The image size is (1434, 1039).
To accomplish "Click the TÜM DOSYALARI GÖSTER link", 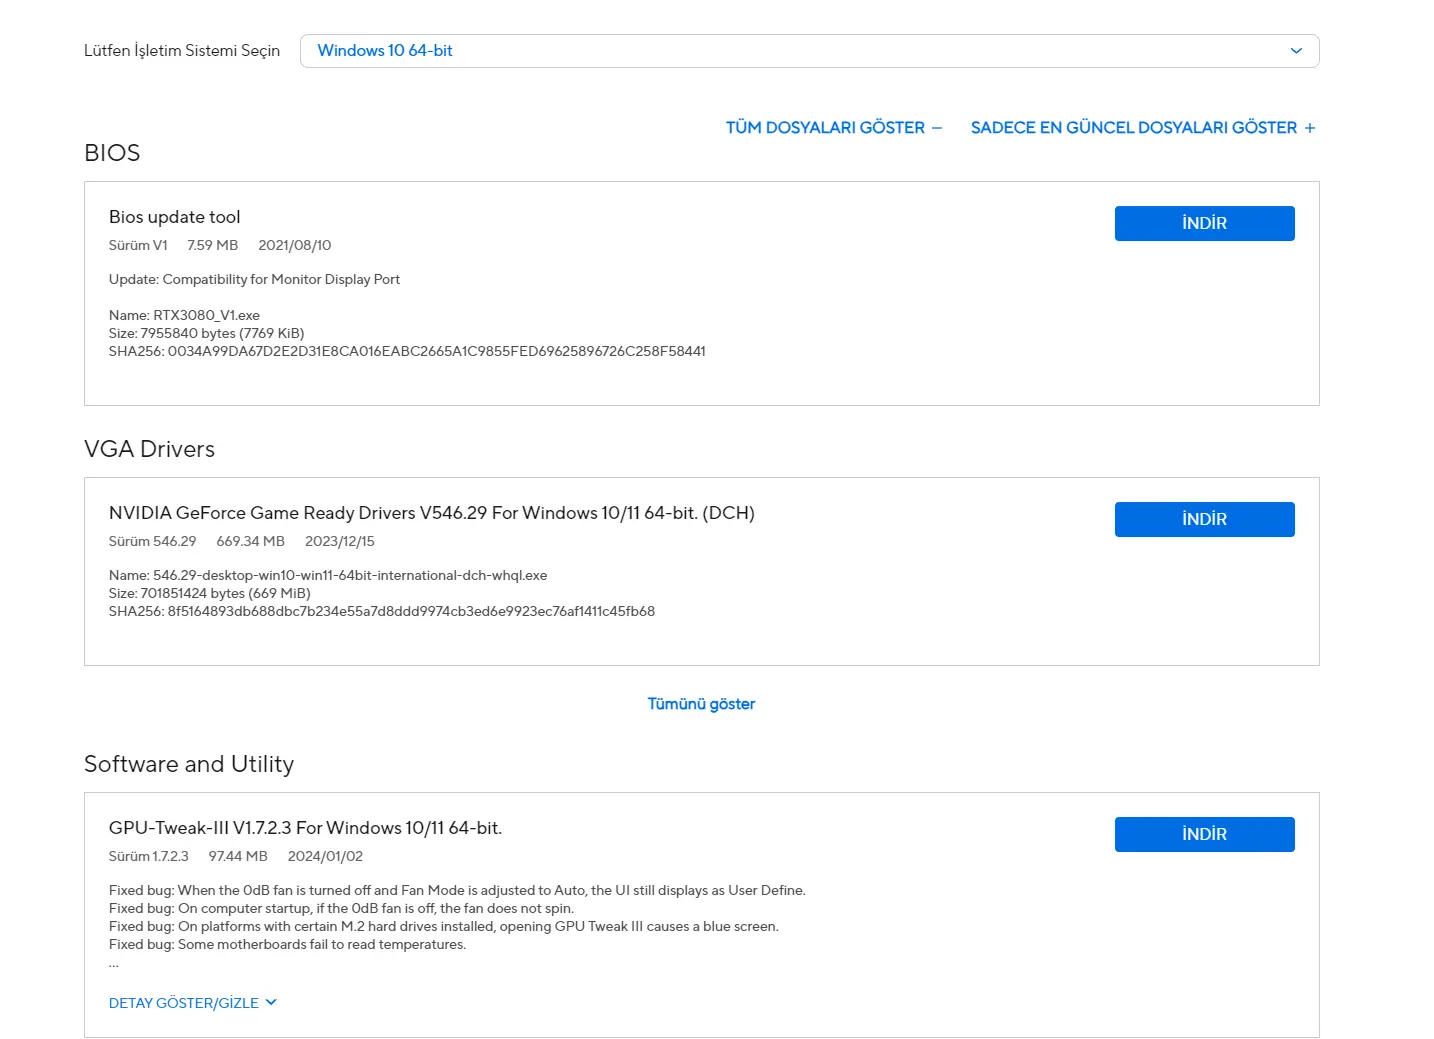I will point(834,128).
